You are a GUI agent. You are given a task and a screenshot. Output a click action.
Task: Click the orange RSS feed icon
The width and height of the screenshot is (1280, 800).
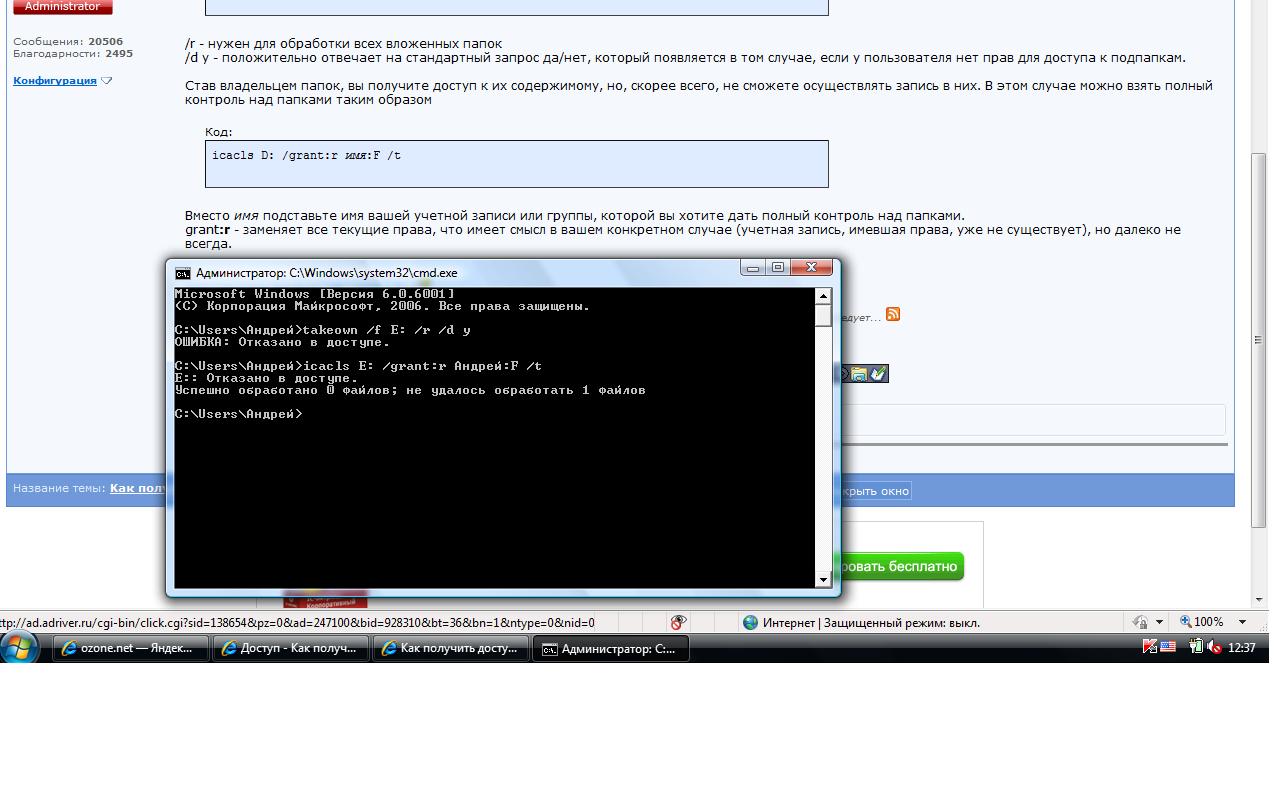[x=893, y=314]
